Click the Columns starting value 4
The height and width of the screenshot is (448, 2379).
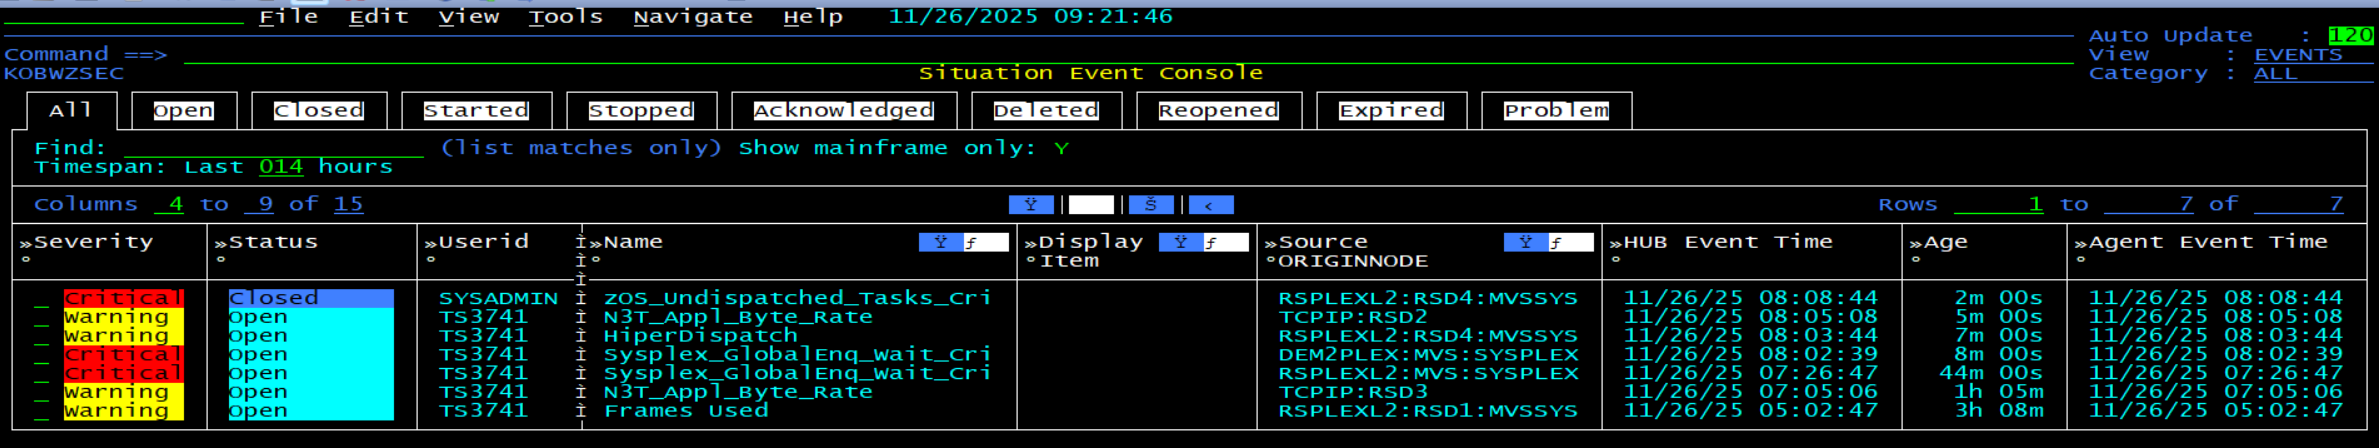coord(169,205)
